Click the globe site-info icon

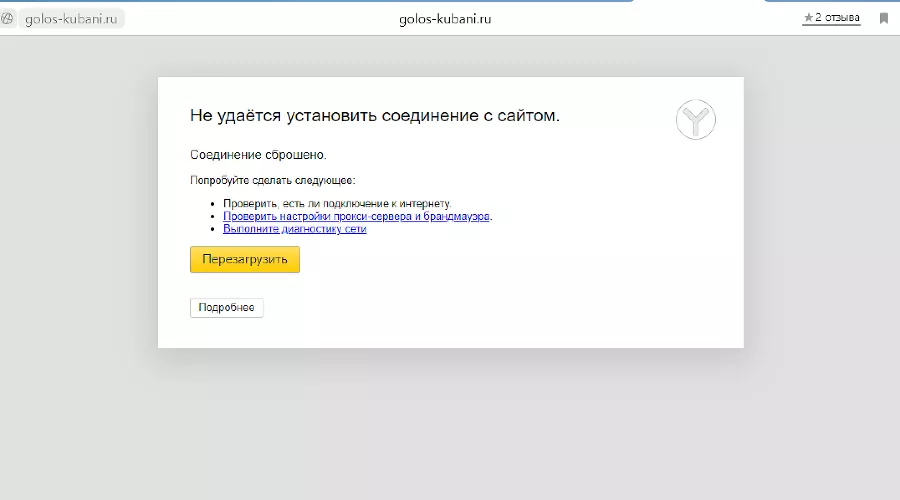pyautogui.click(x=7, y=18)
